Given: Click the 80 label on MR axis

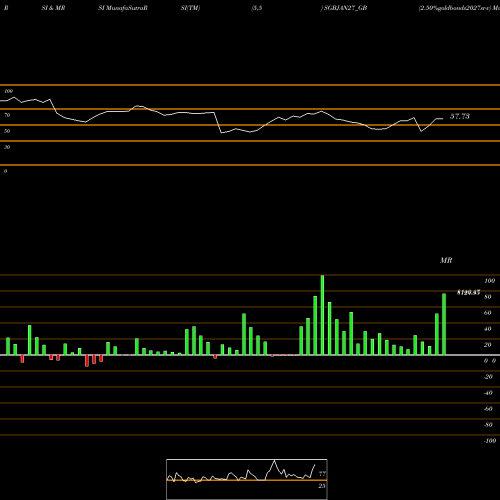Looking at the screenshot, I should pyautogui.click(x=488, y=297).
